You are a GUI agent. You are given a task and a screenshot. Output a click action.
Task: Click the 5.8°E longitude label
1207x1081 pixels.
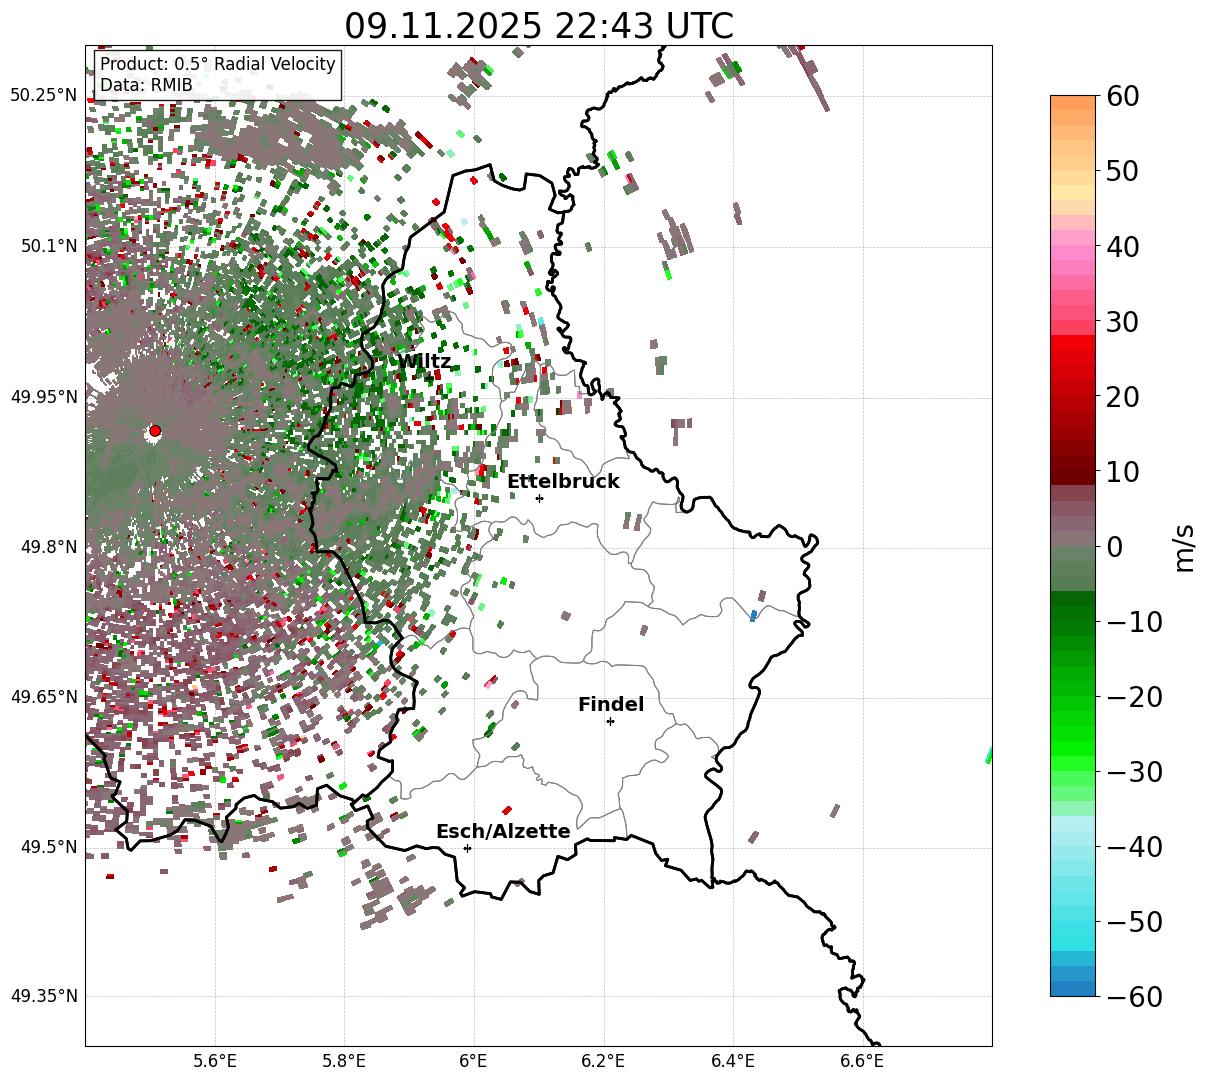(345, 1061)
